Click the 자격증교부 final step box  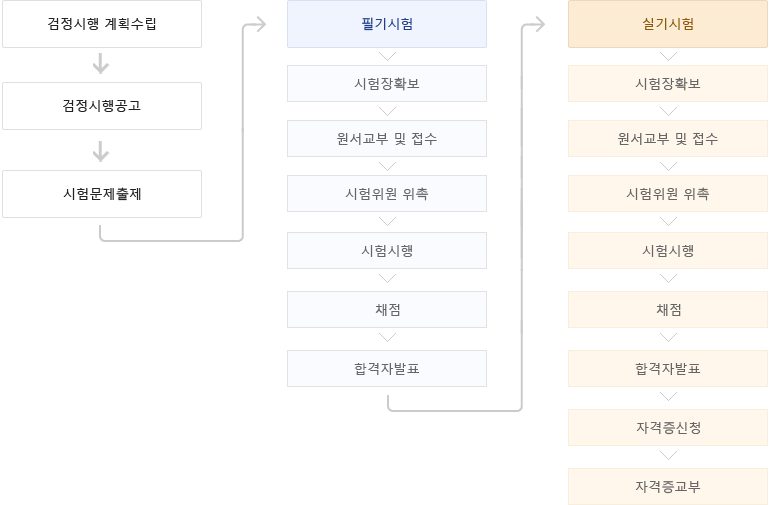(668, 486)
